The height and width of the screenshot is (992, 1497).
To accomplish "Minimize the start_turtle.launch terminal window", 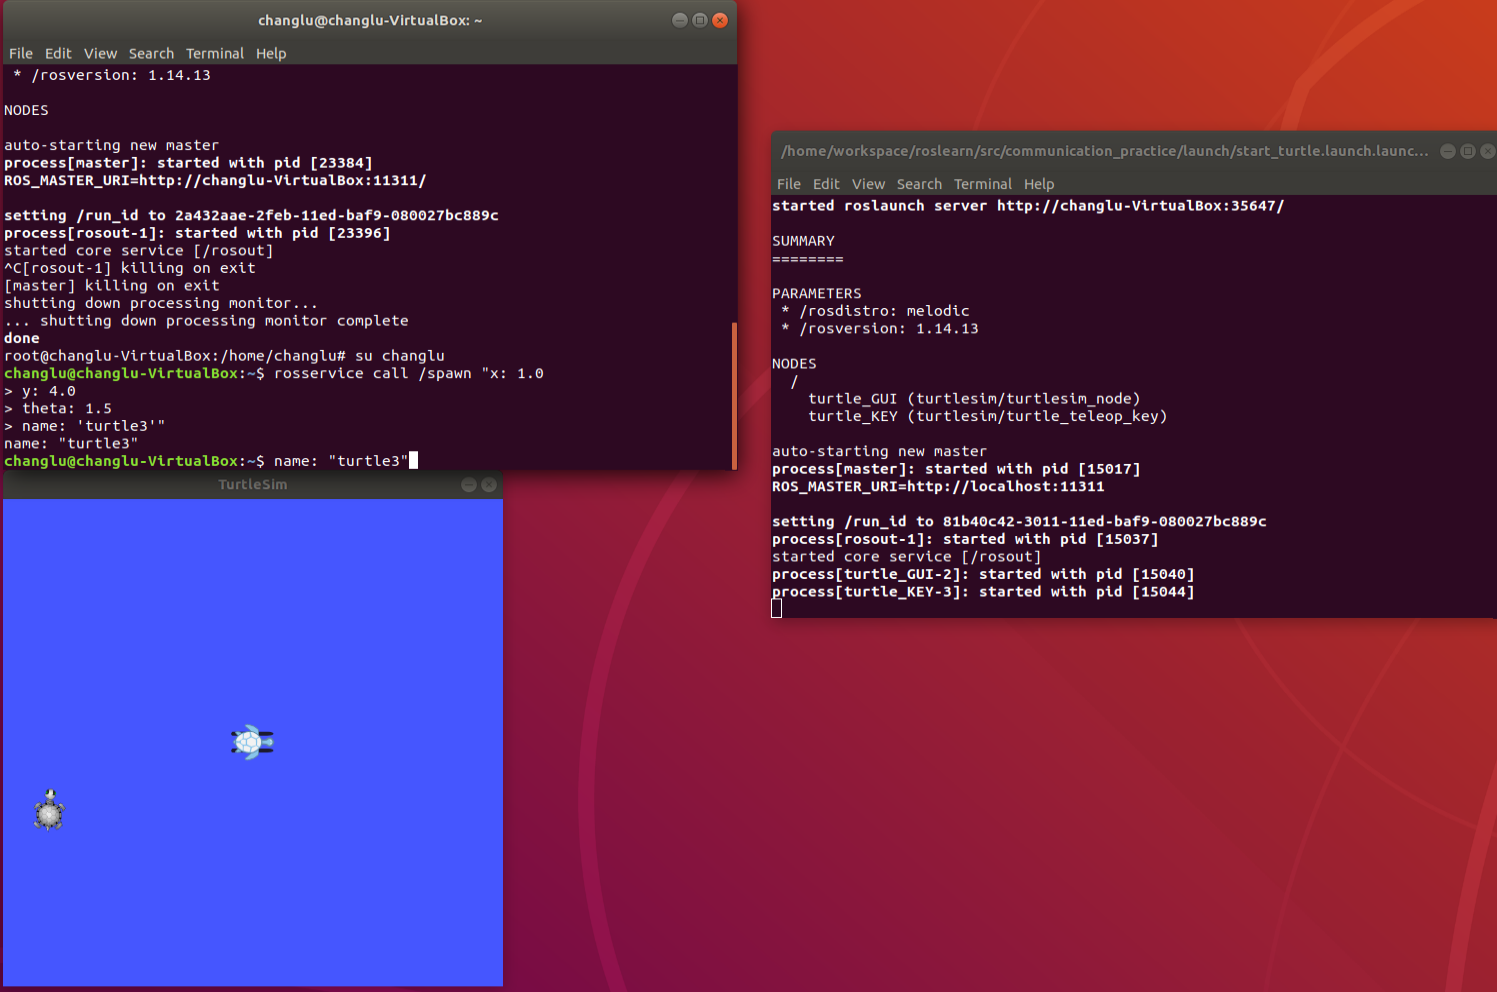I will point(1448,151).
